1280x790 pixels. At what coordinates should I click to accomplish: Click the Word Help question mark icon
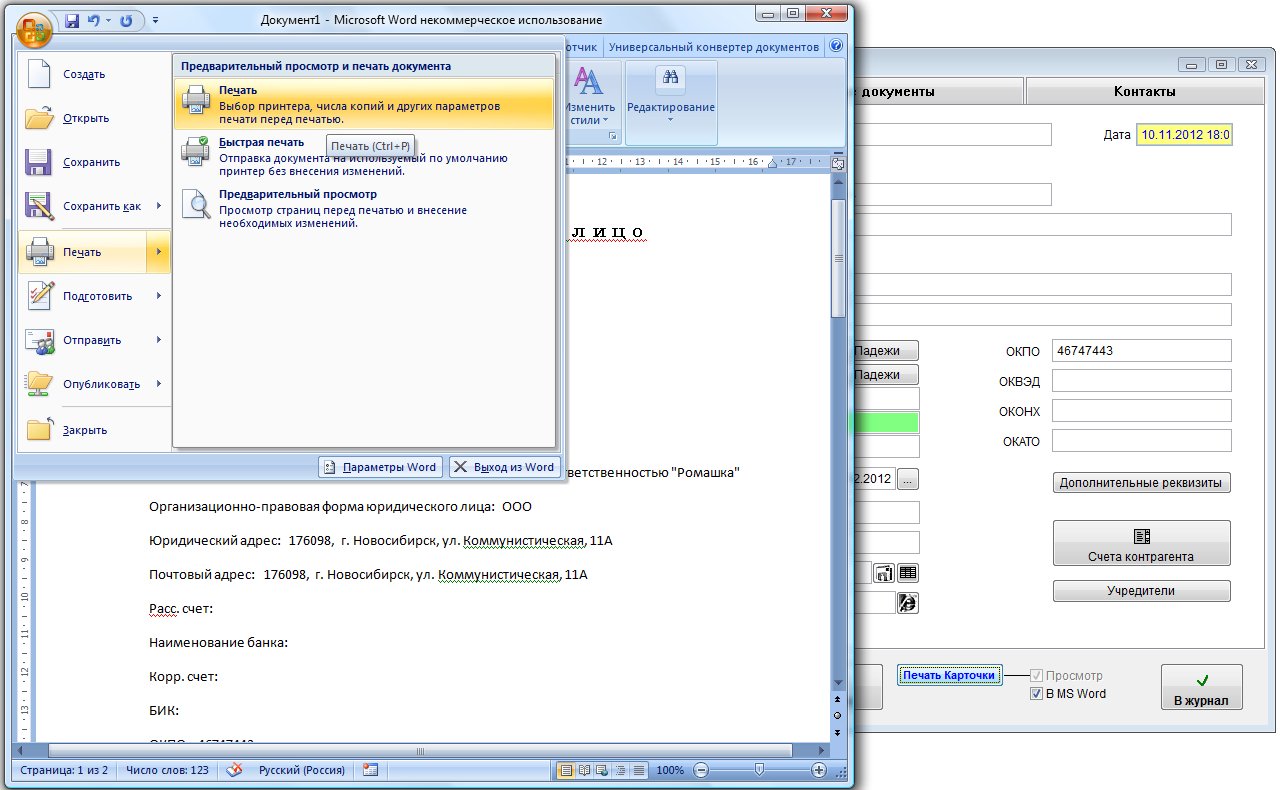836,46
